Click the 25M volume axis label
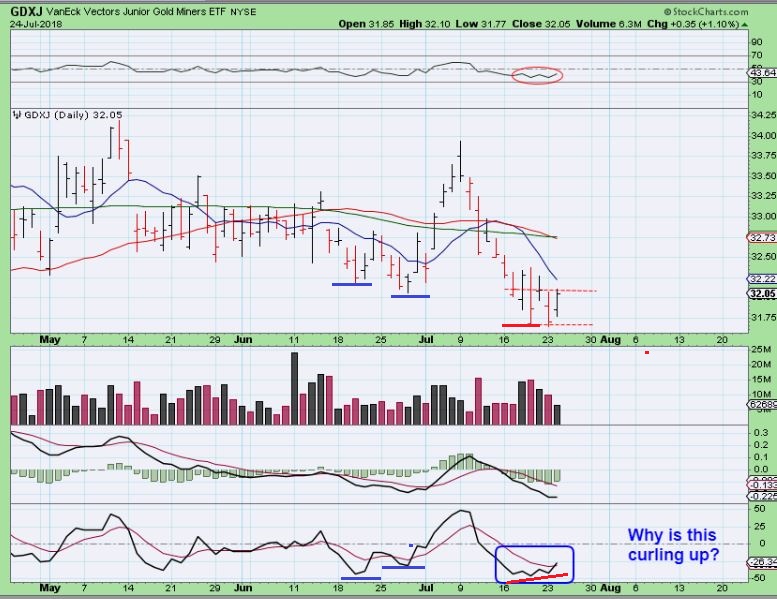This screenshot has width=777, height=599. click(761, 350)
